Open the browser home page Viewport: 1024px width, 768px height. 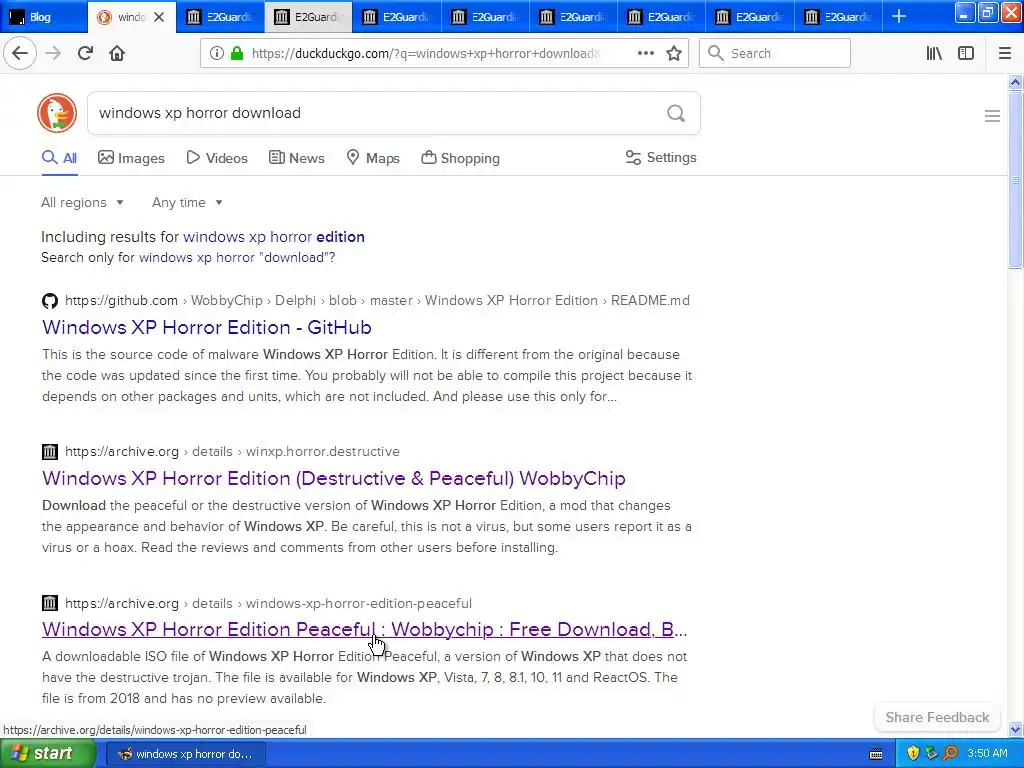click(117, 53)
